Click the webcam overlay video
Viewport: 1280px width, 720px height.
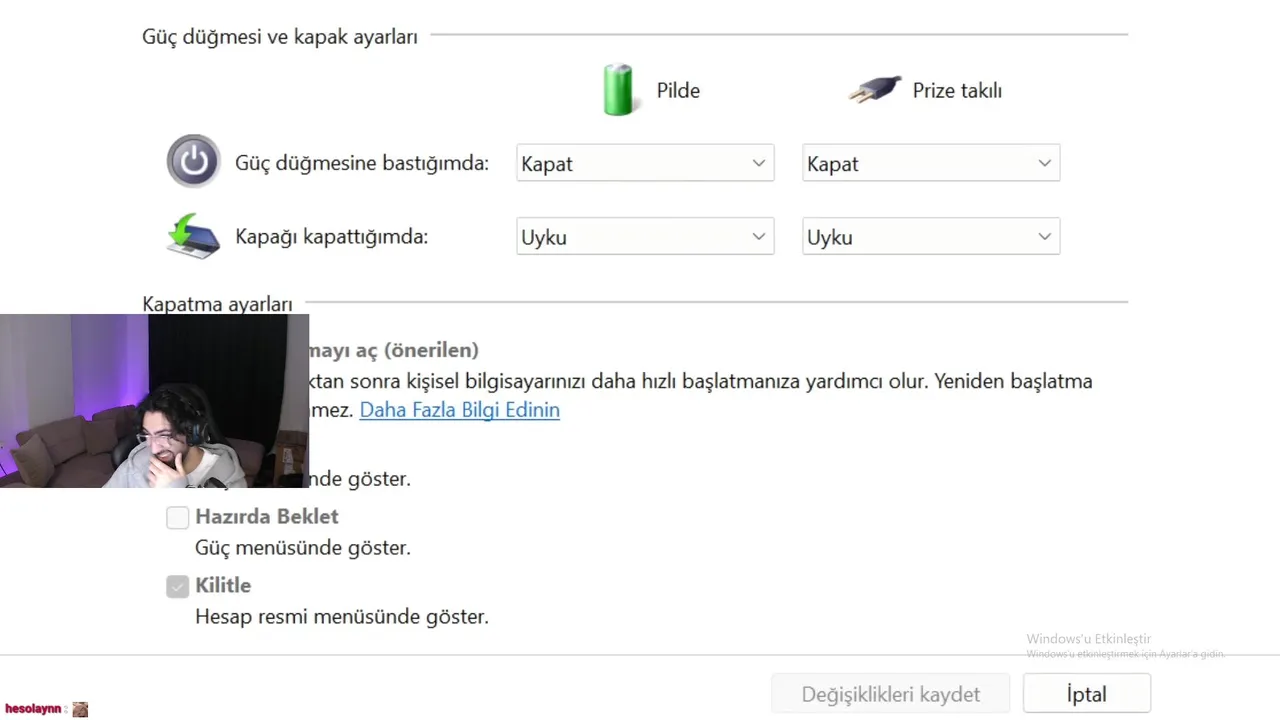pyautogui.click(x=154, y=401)
